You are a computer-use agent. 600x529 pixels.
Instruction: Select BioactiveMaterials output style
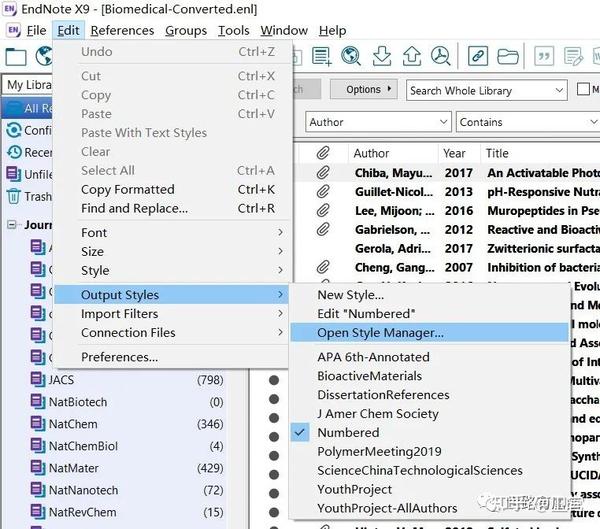tap(429, 376)
